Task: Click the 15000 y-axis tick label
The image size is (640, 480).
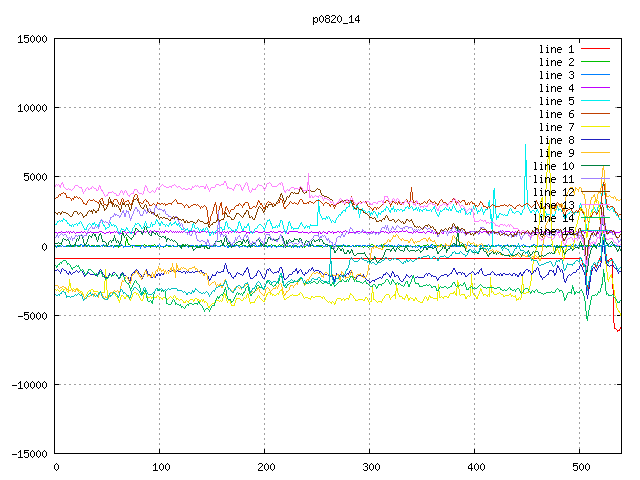Action: click(x=30, y=39)
